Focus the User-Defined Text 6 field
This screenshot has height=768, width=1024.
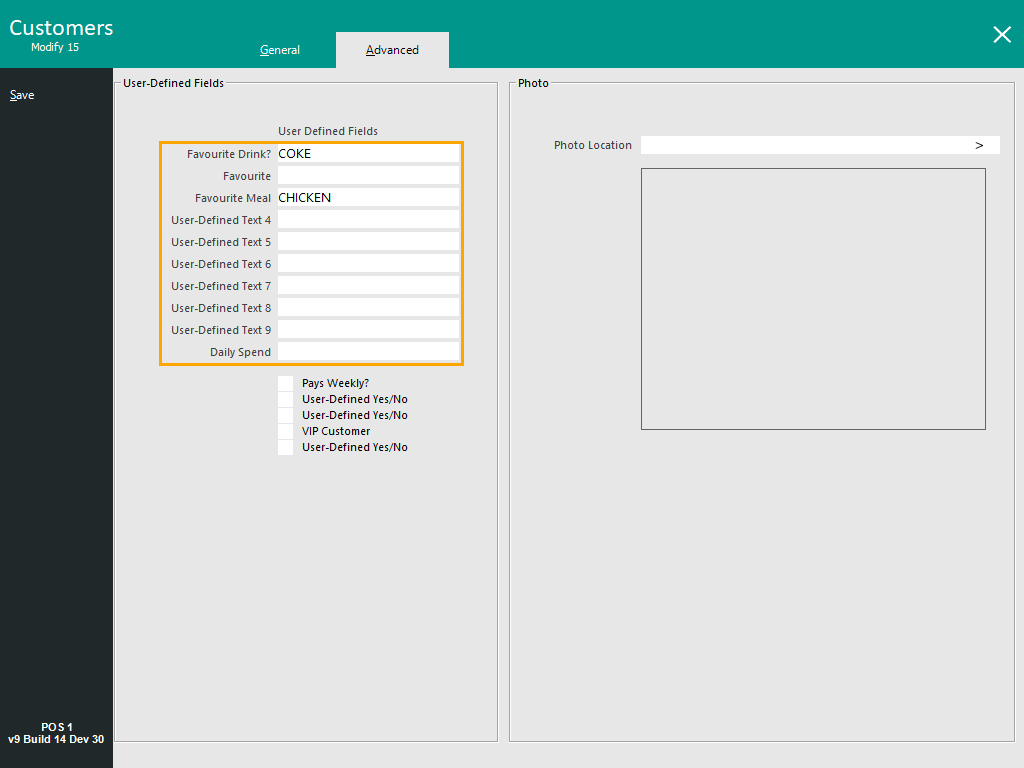tap(368, 264)
